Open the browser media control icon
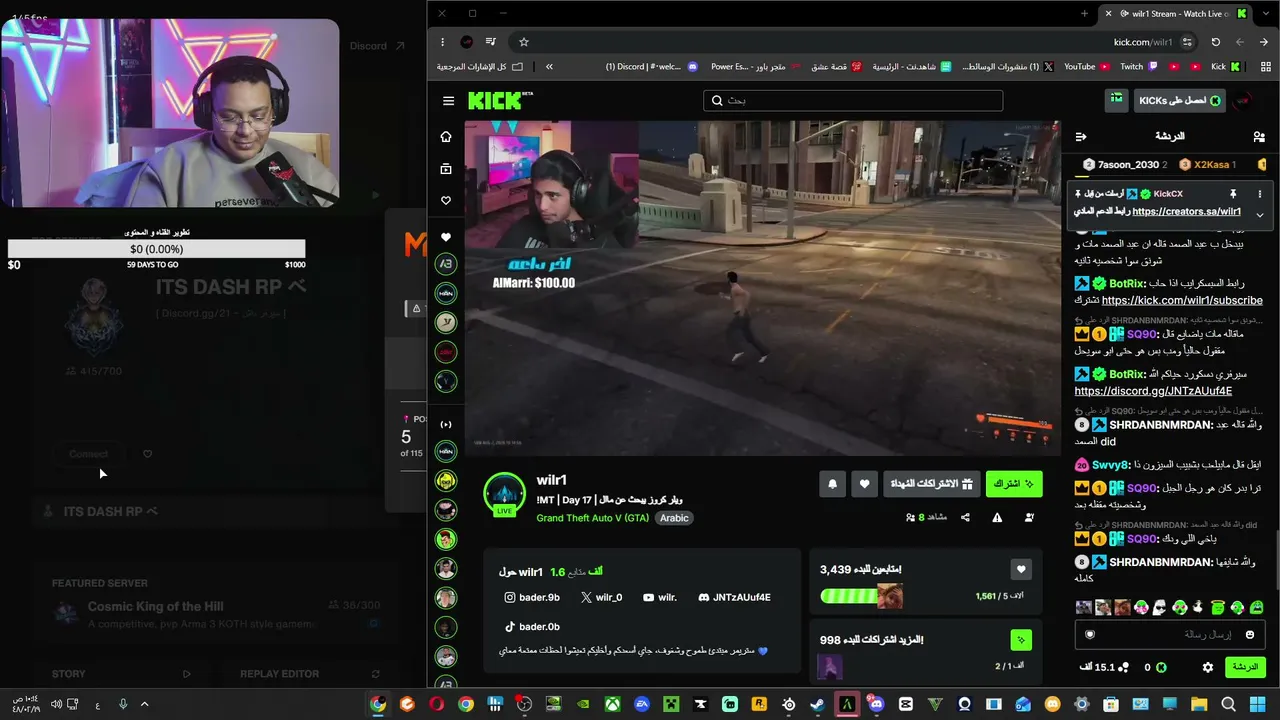 pyautogui.click(x=490, y=42)
